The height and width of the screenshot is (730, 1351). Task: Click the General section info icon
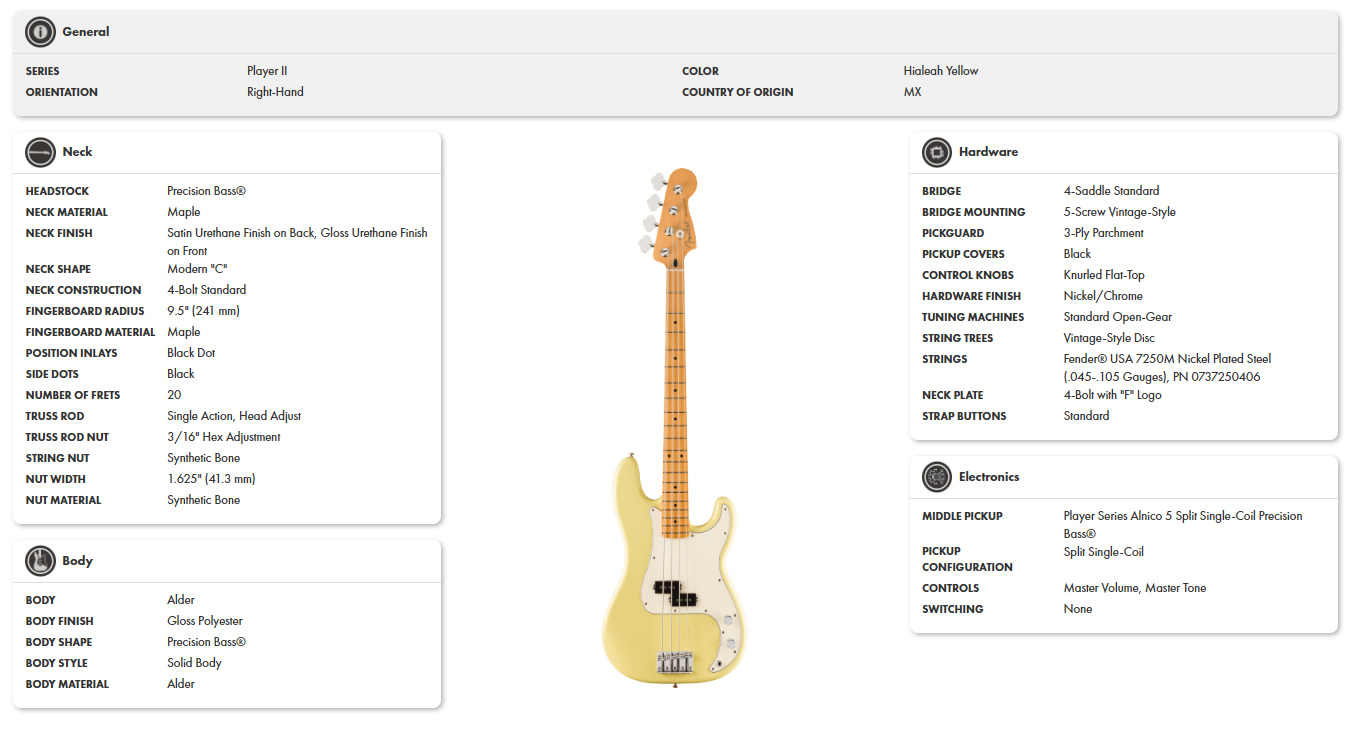click(40, 32)
